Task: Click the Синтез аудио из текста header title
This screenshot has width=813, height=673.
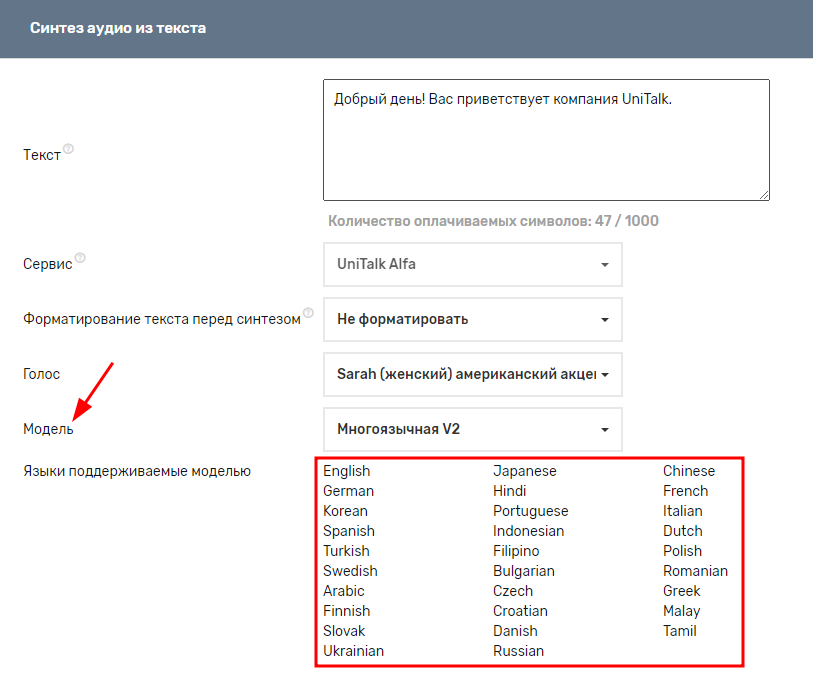Action: coord(118,28)
